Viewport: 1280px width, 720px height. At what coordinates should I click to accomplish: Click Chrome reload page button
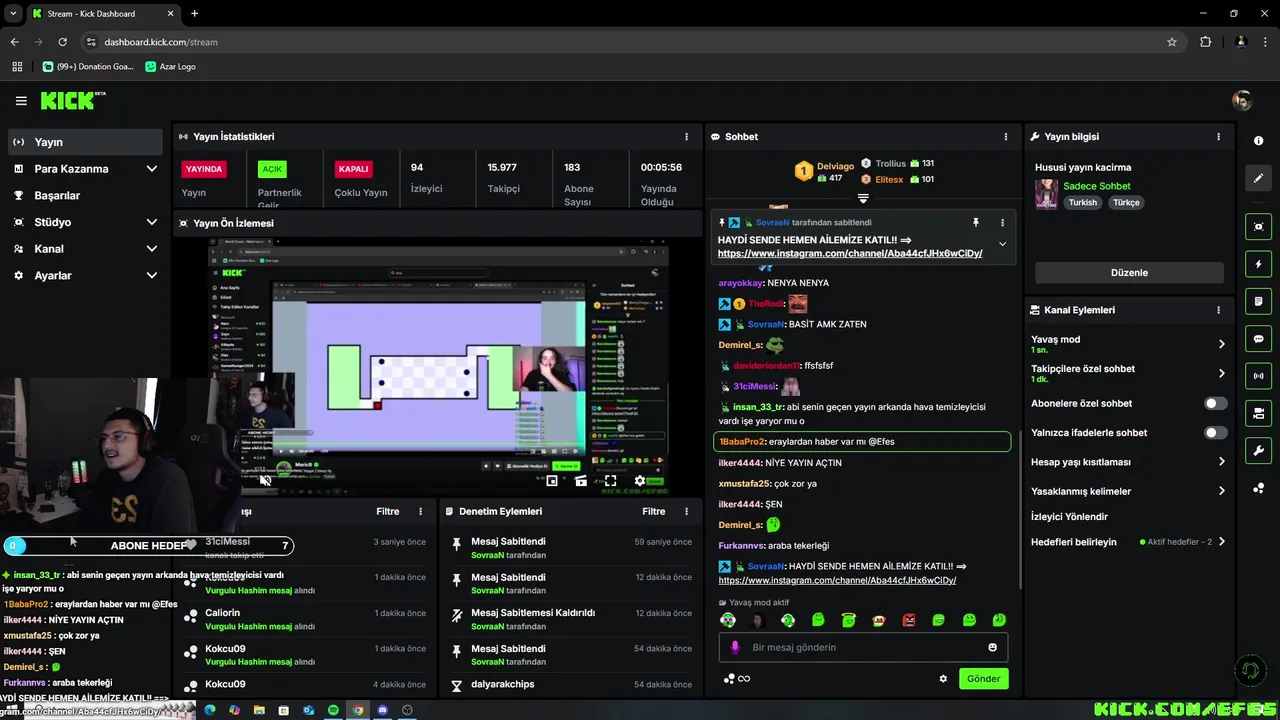tap(62, 42)
